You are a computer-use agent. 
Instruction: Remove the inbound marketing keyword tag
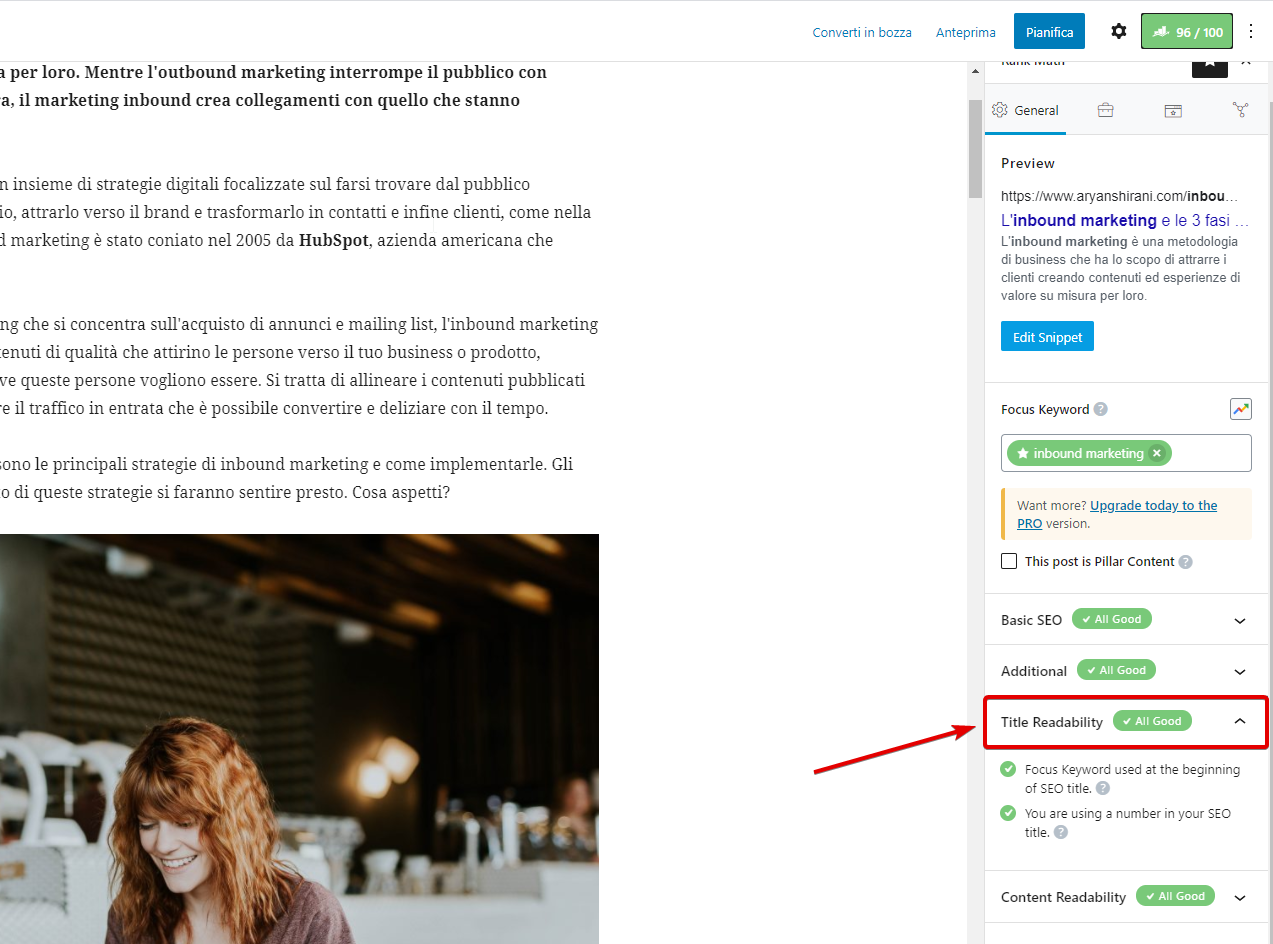coord(1157,453)
